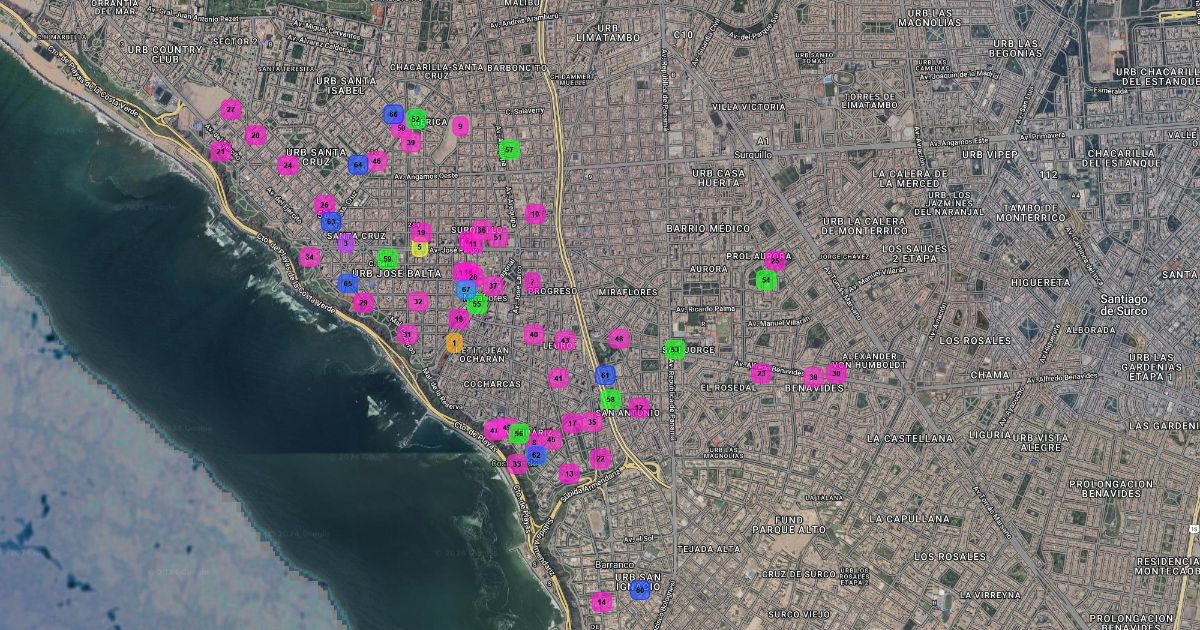
Task: Select green marker number 58
Action: click(611, 399)
